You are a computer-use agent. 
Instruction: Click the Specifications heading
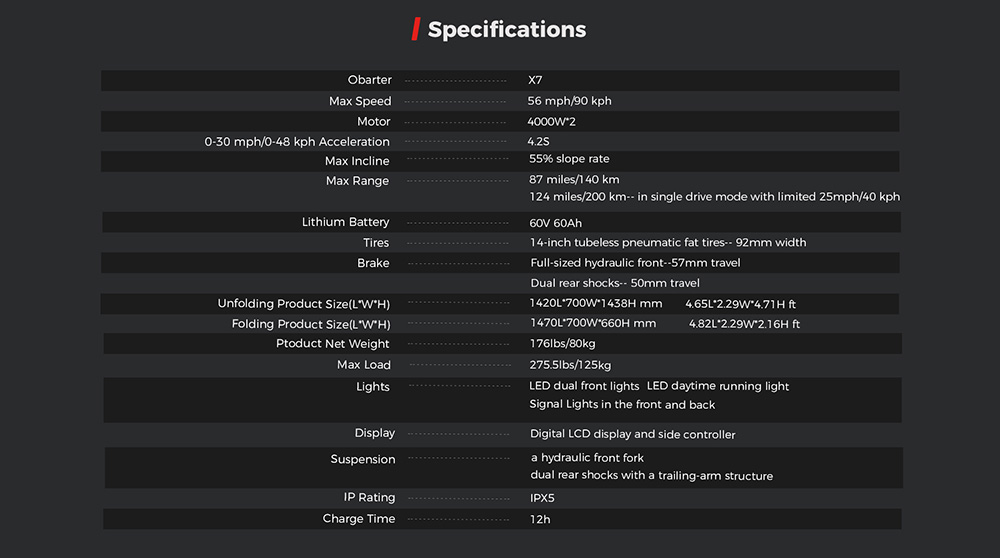[x=506, y=29]
